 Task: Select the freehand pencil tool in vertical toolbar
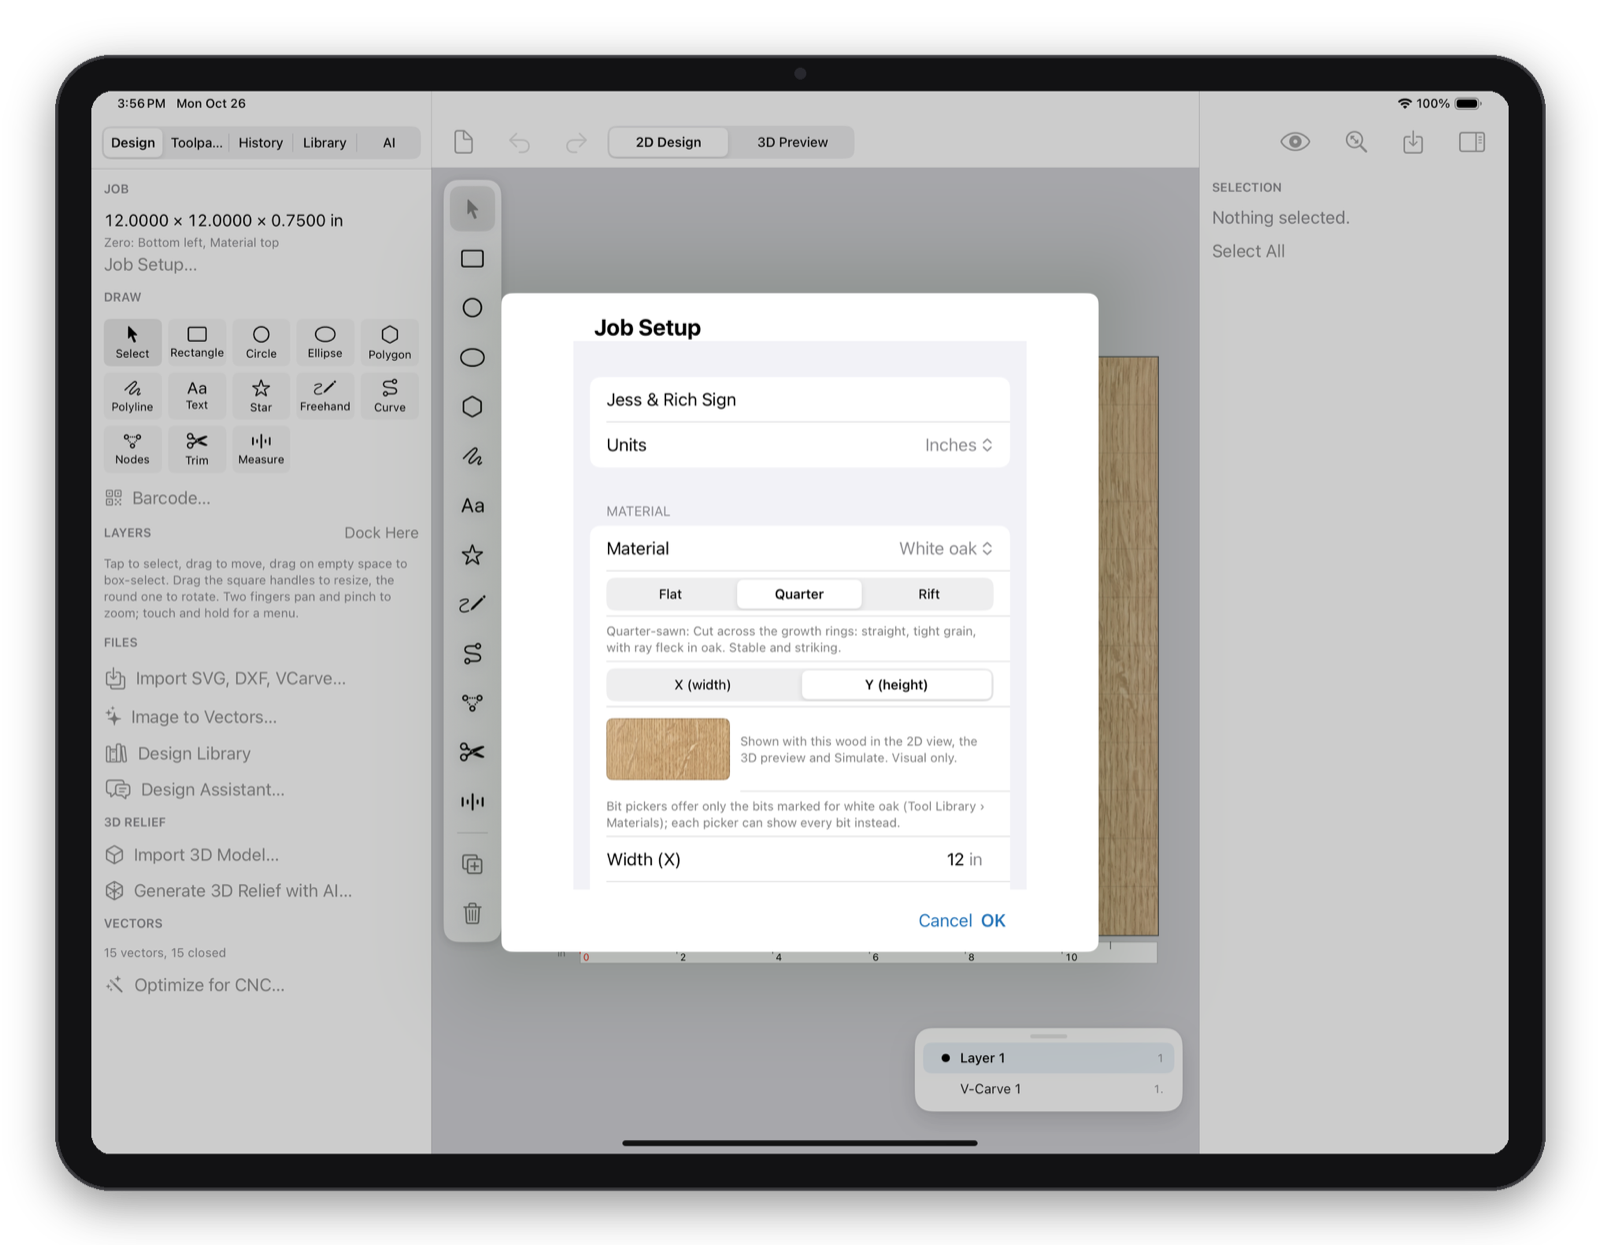click(x=472, y=604)
